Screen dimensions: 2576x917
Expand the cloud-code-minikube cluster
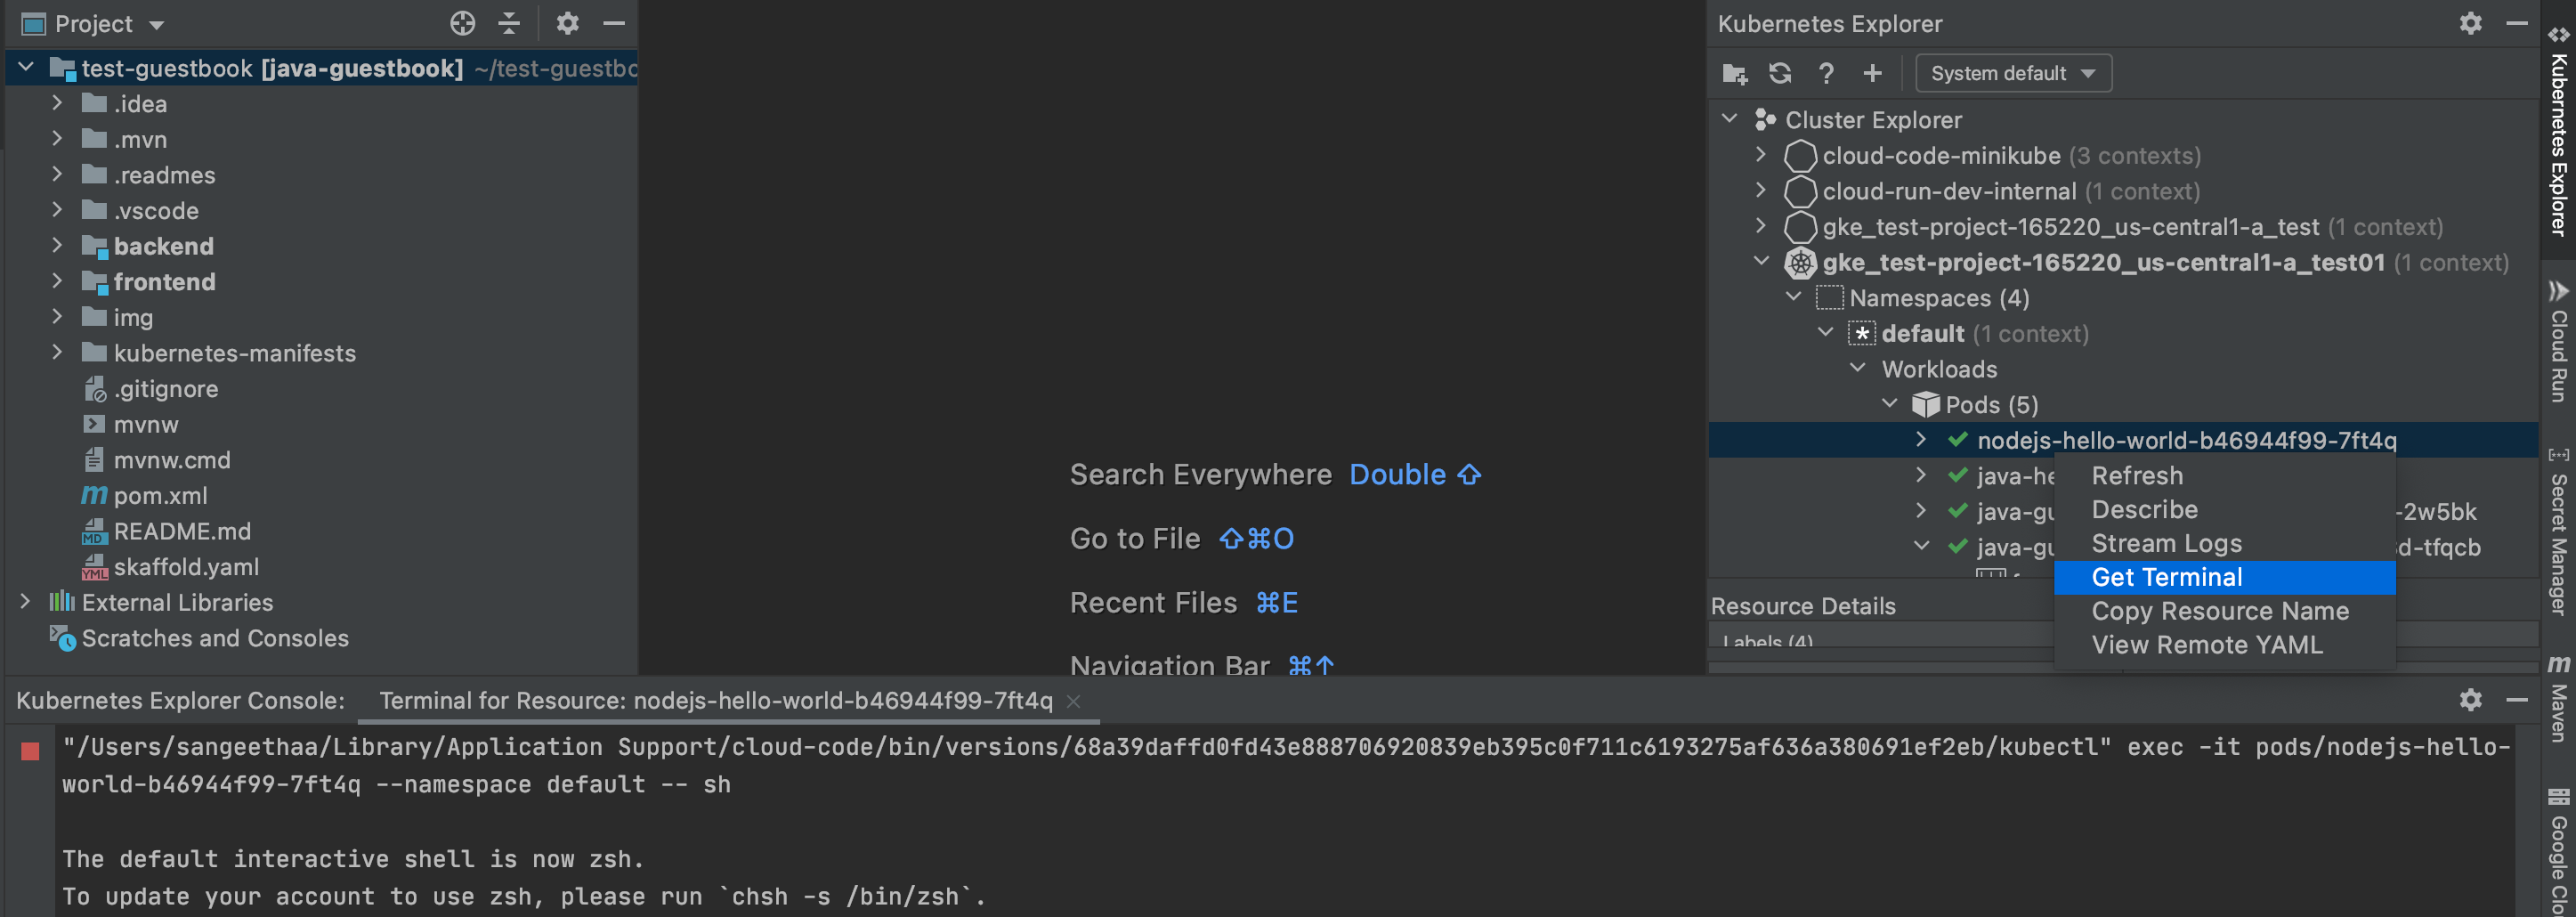tap(1762, 155)
